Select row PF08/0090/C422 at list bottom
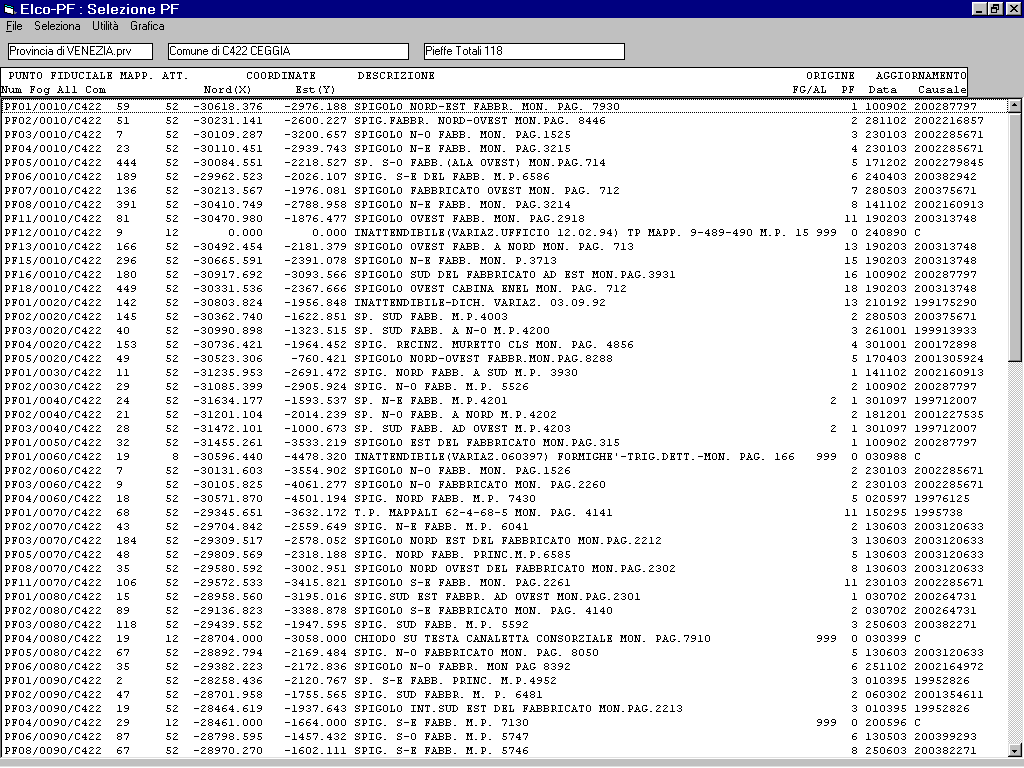 tap(400, 750)
